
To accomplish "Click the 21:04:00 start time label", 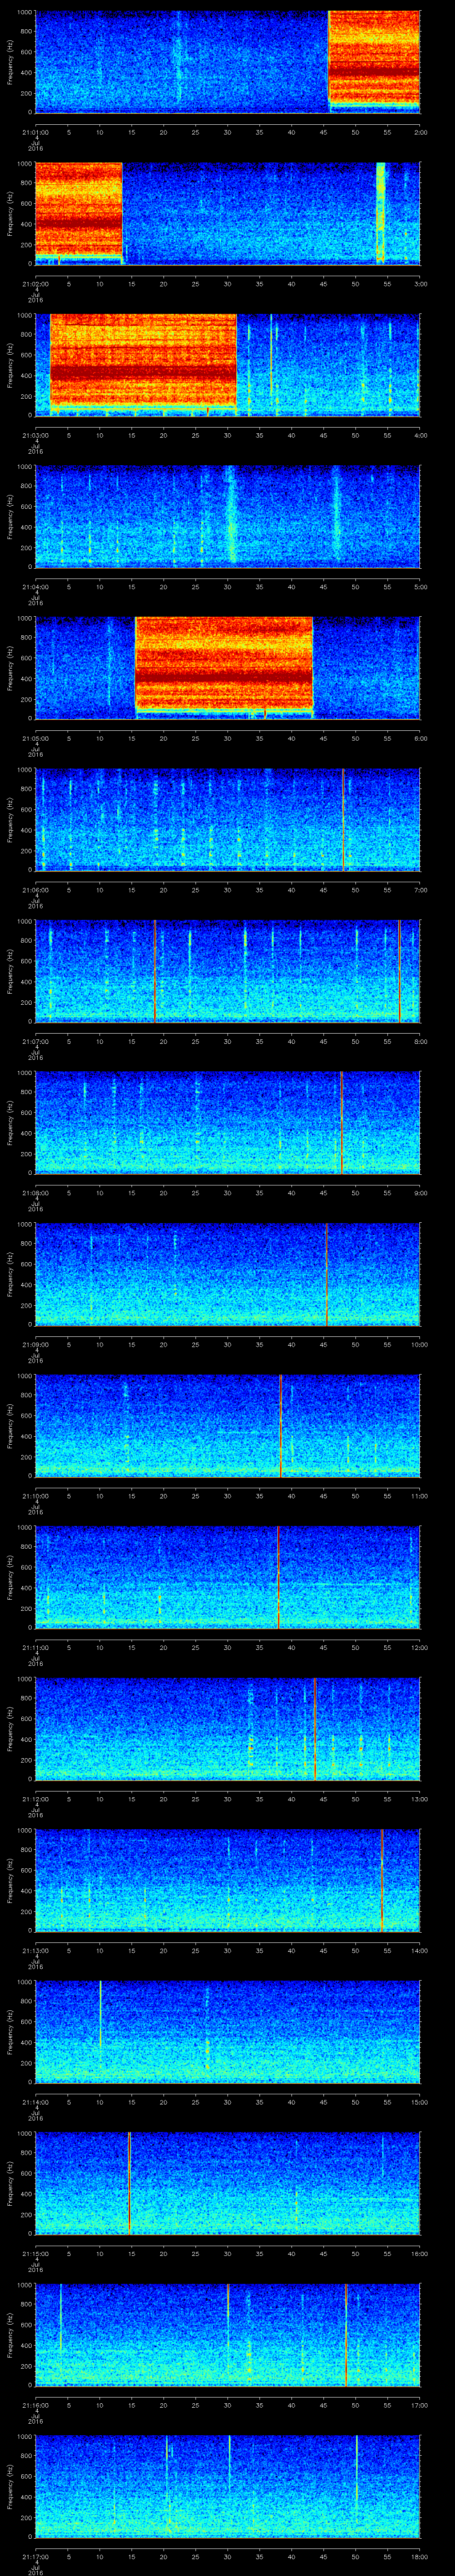I will [x=35, y=586].
